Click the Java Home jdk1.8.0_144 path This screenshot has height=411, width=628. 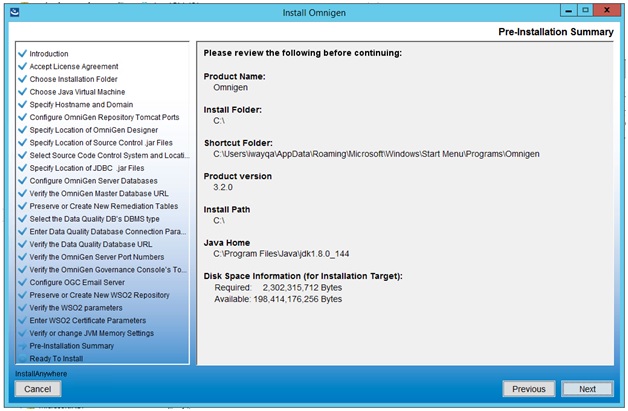(281, 254)
